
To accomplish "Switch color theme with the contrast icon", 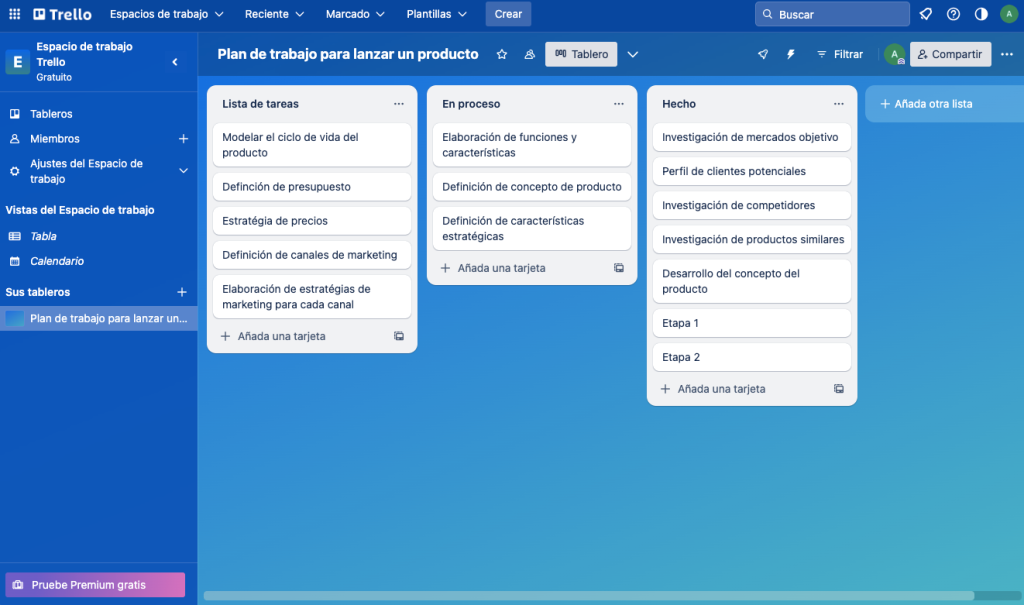I will coord(980,14).
